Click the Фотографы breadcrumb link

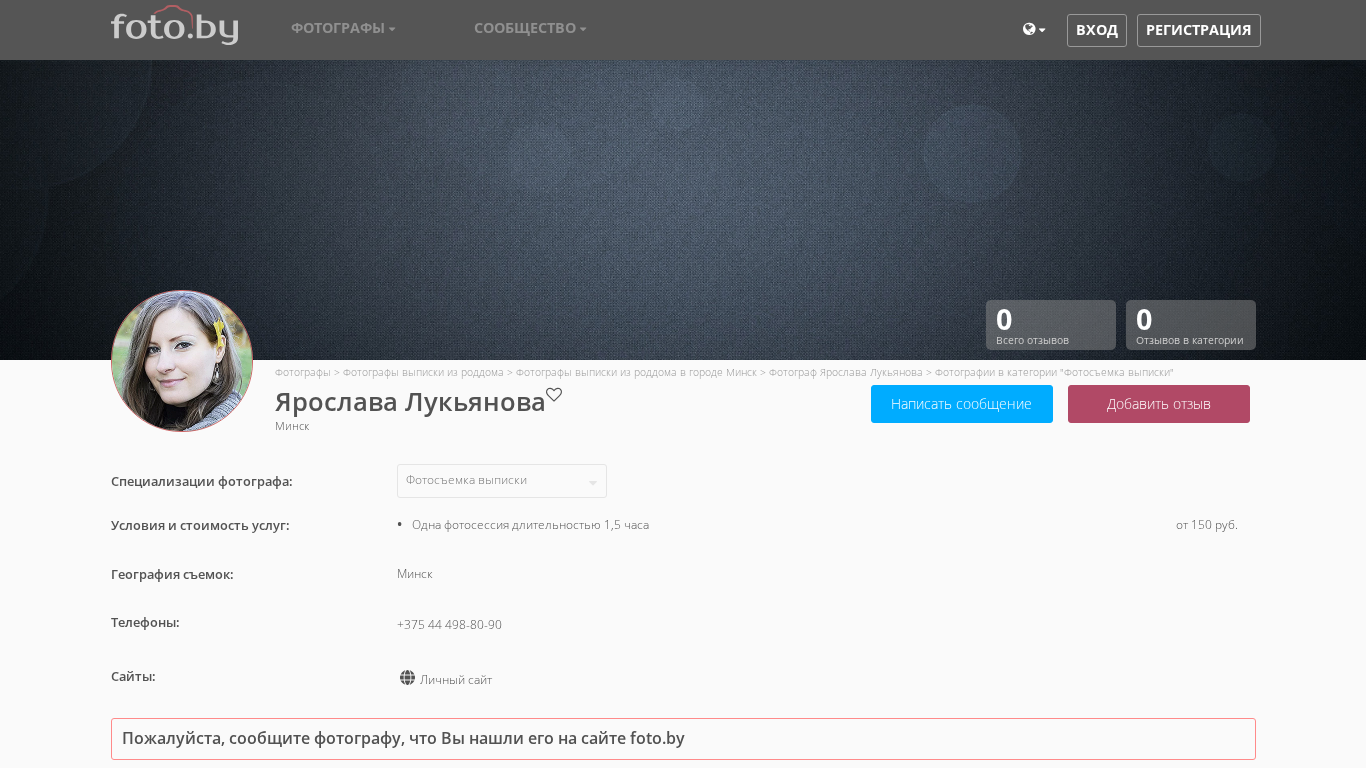click(x=303, y=372)
